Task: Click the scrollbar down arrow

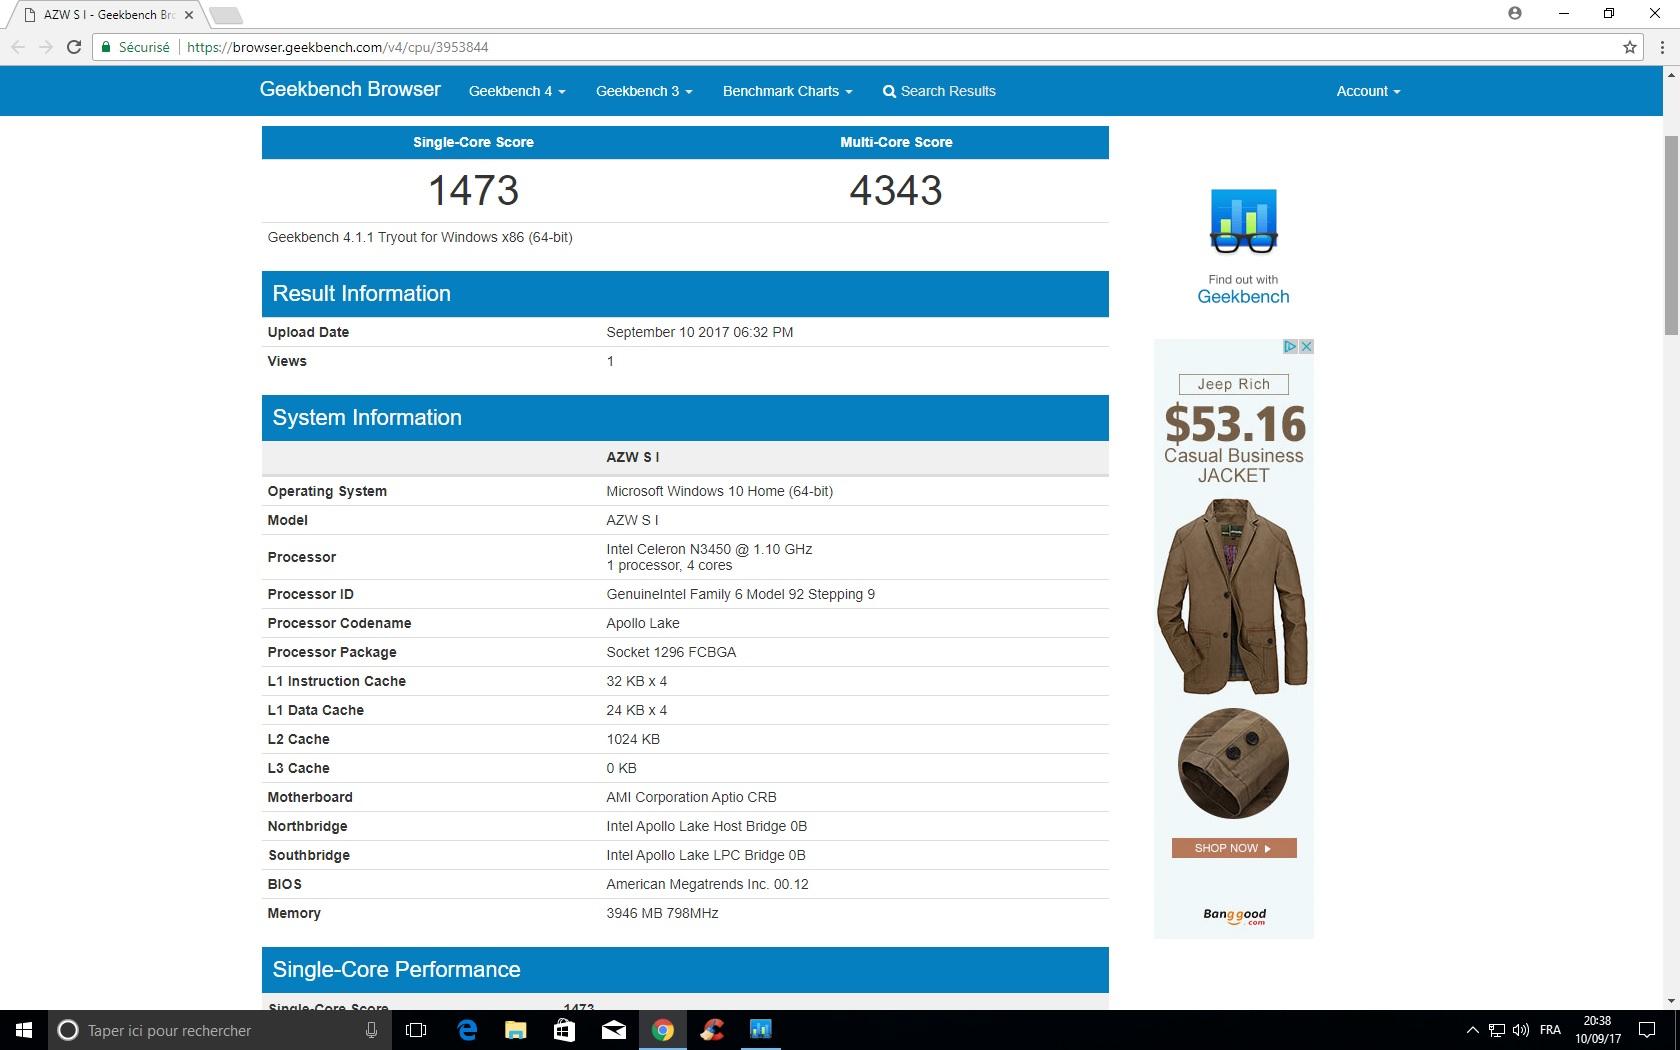Action: coord(1671,1001)
